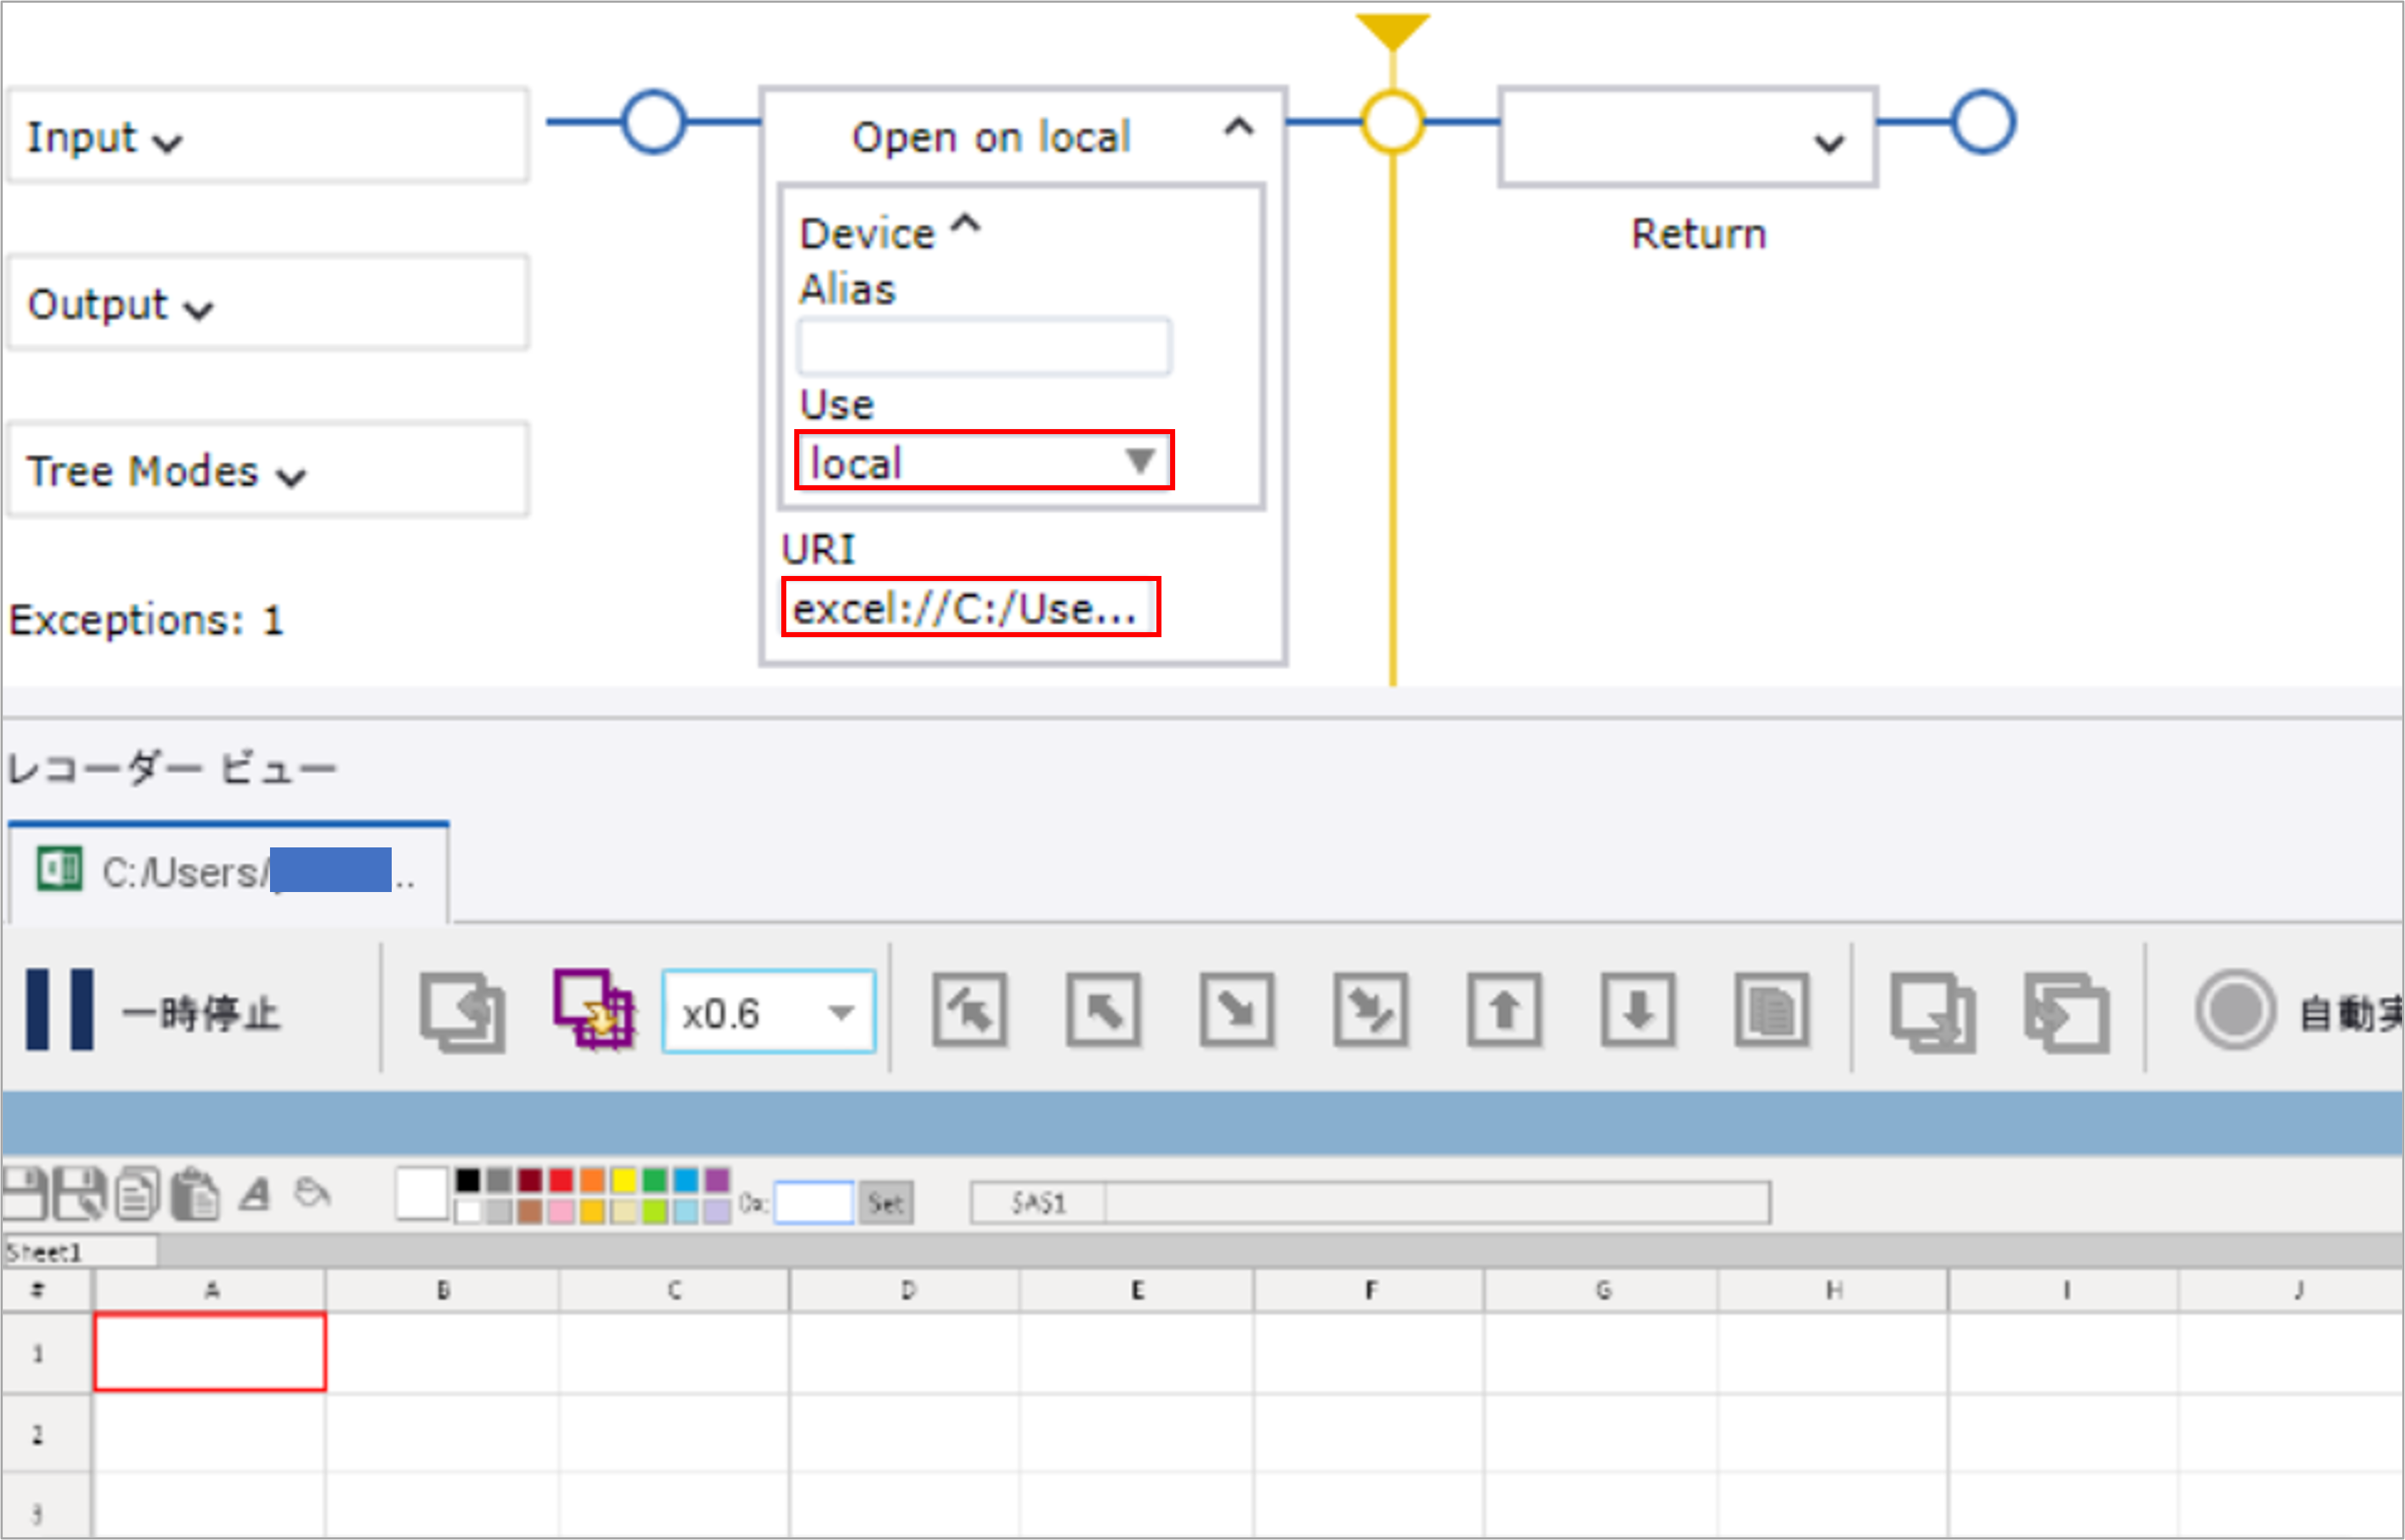The height and width of the screenshot is (1540, 2405).
Task: Click the document page icon in recorder toolbar
Action: coord(1771,1010)
